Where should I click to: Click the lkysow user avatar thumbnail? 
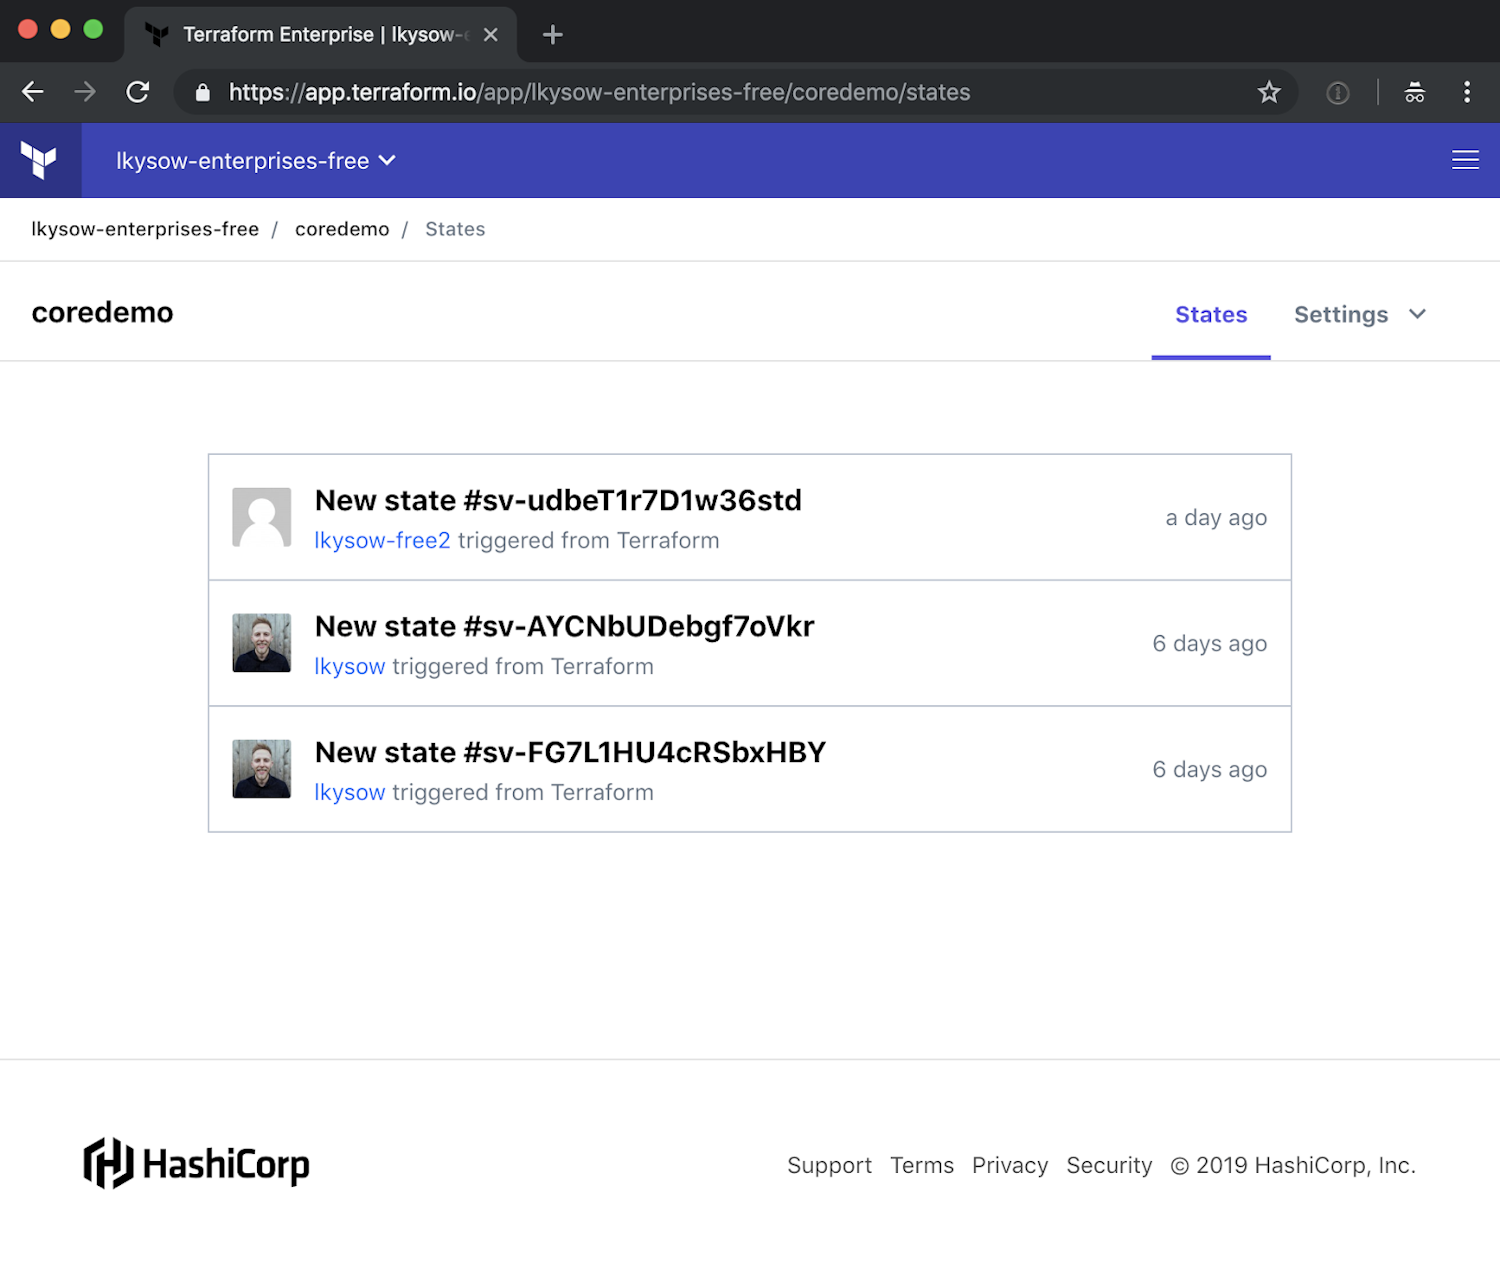(261, 643)
